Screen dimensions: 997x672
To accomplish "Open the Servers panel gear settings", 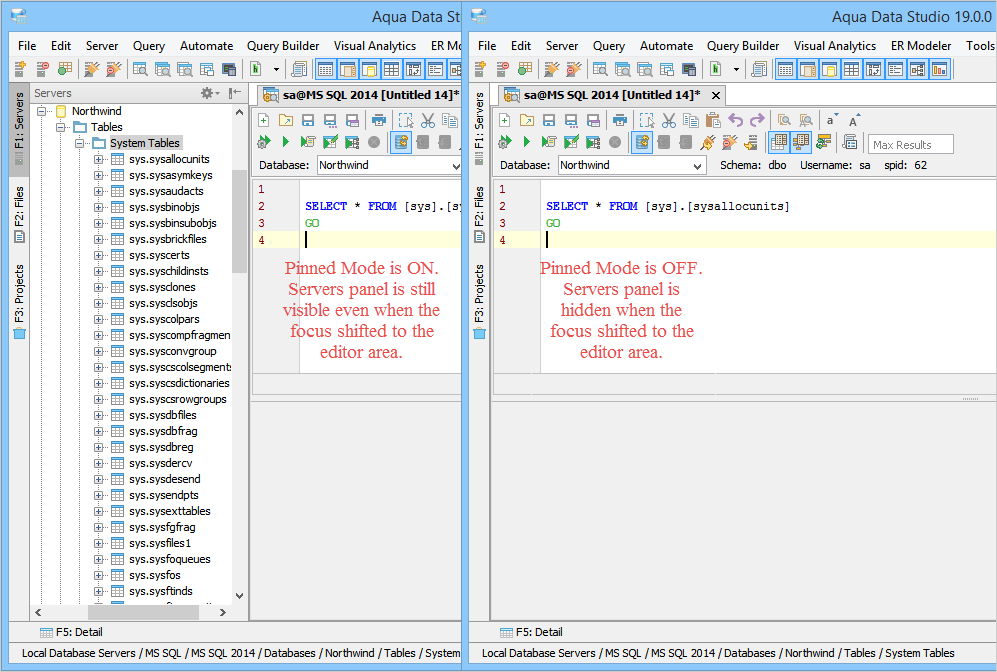I will point(209,93).
